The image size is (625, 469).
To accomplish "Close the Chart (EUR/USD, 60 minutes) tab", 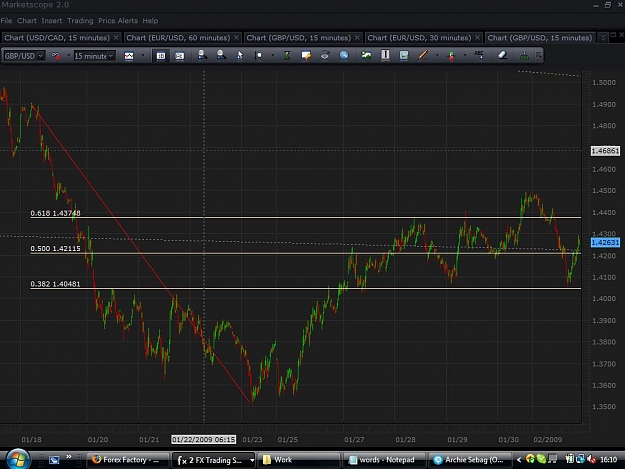I will click(x=236, y=37).
